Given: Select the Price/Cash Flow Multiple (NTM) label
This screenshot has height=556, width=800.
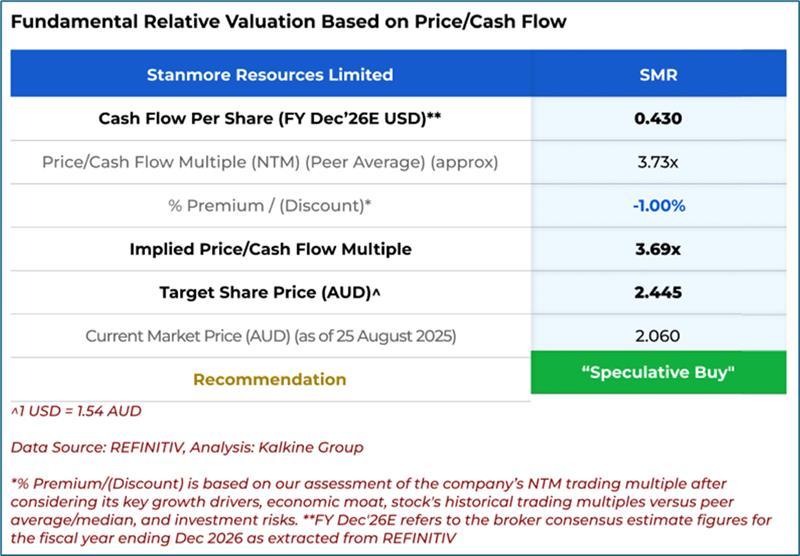Looking at the screenshot, I should tap(270, 161).
